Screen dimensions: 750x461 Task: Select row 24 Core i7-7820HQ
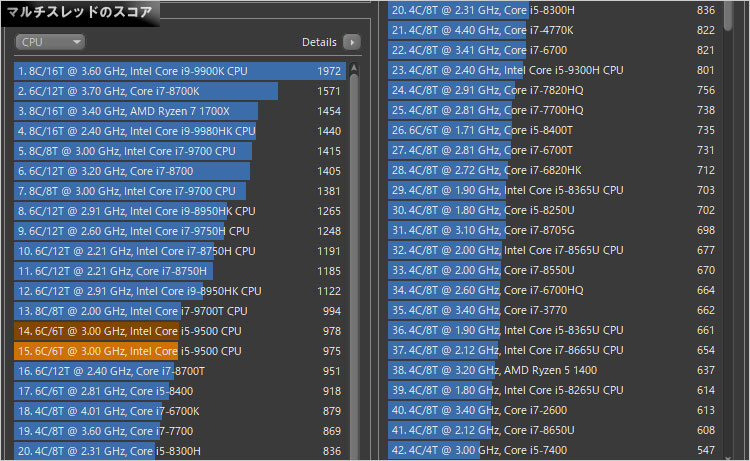click(554, 90)
